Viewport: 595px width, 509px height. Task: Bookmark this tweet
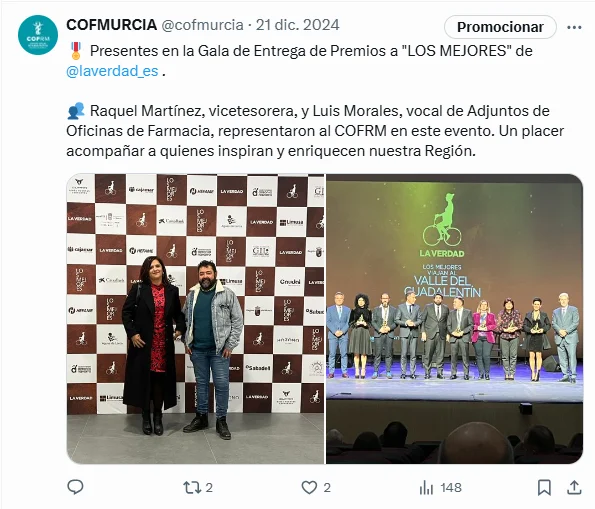(544, 487)
